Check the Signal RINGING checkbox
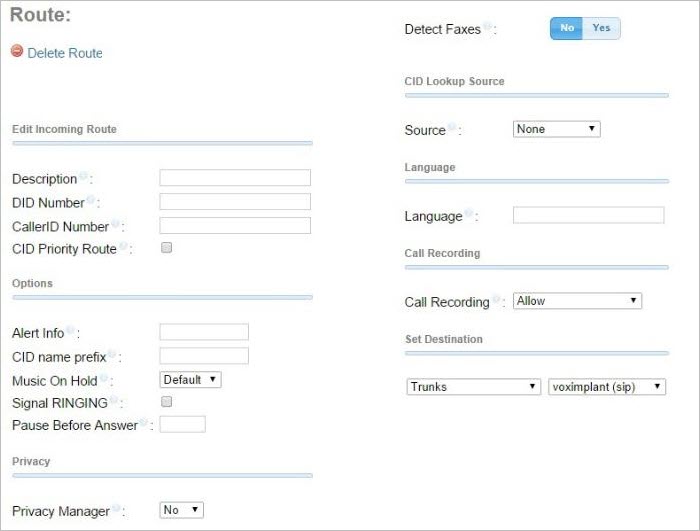 pos(167,401)
